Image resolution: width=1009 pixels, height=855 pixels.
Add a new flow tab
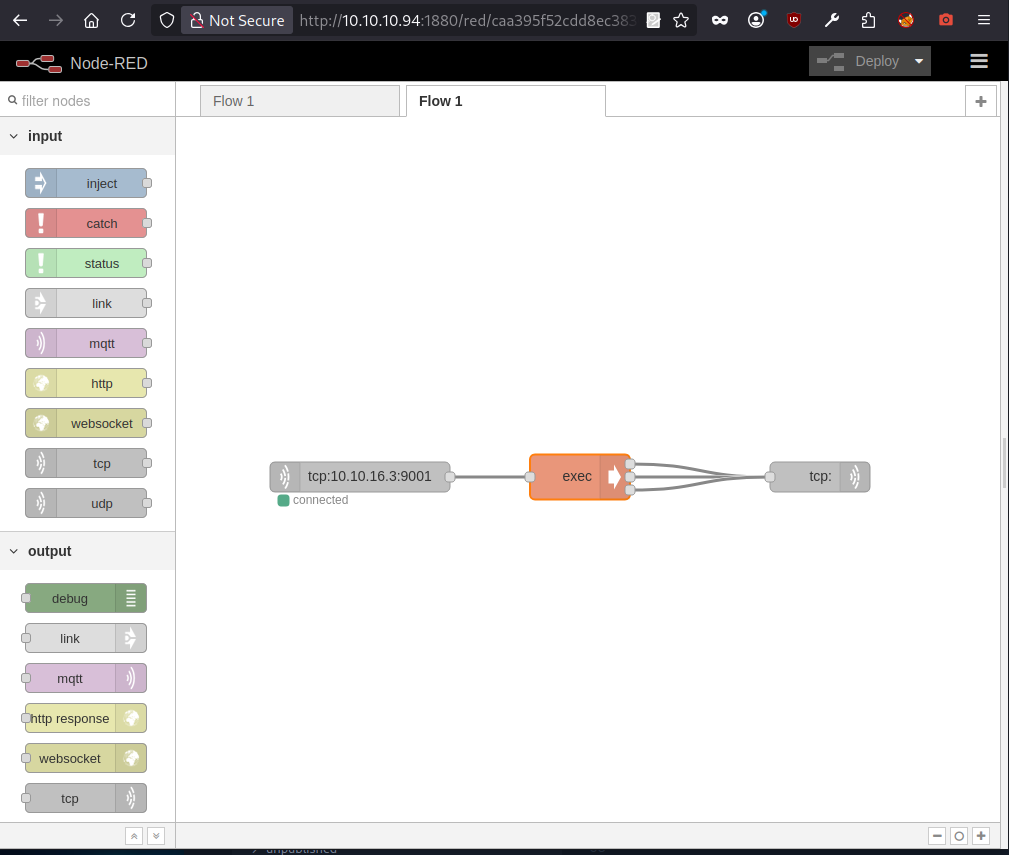point(980,101)
